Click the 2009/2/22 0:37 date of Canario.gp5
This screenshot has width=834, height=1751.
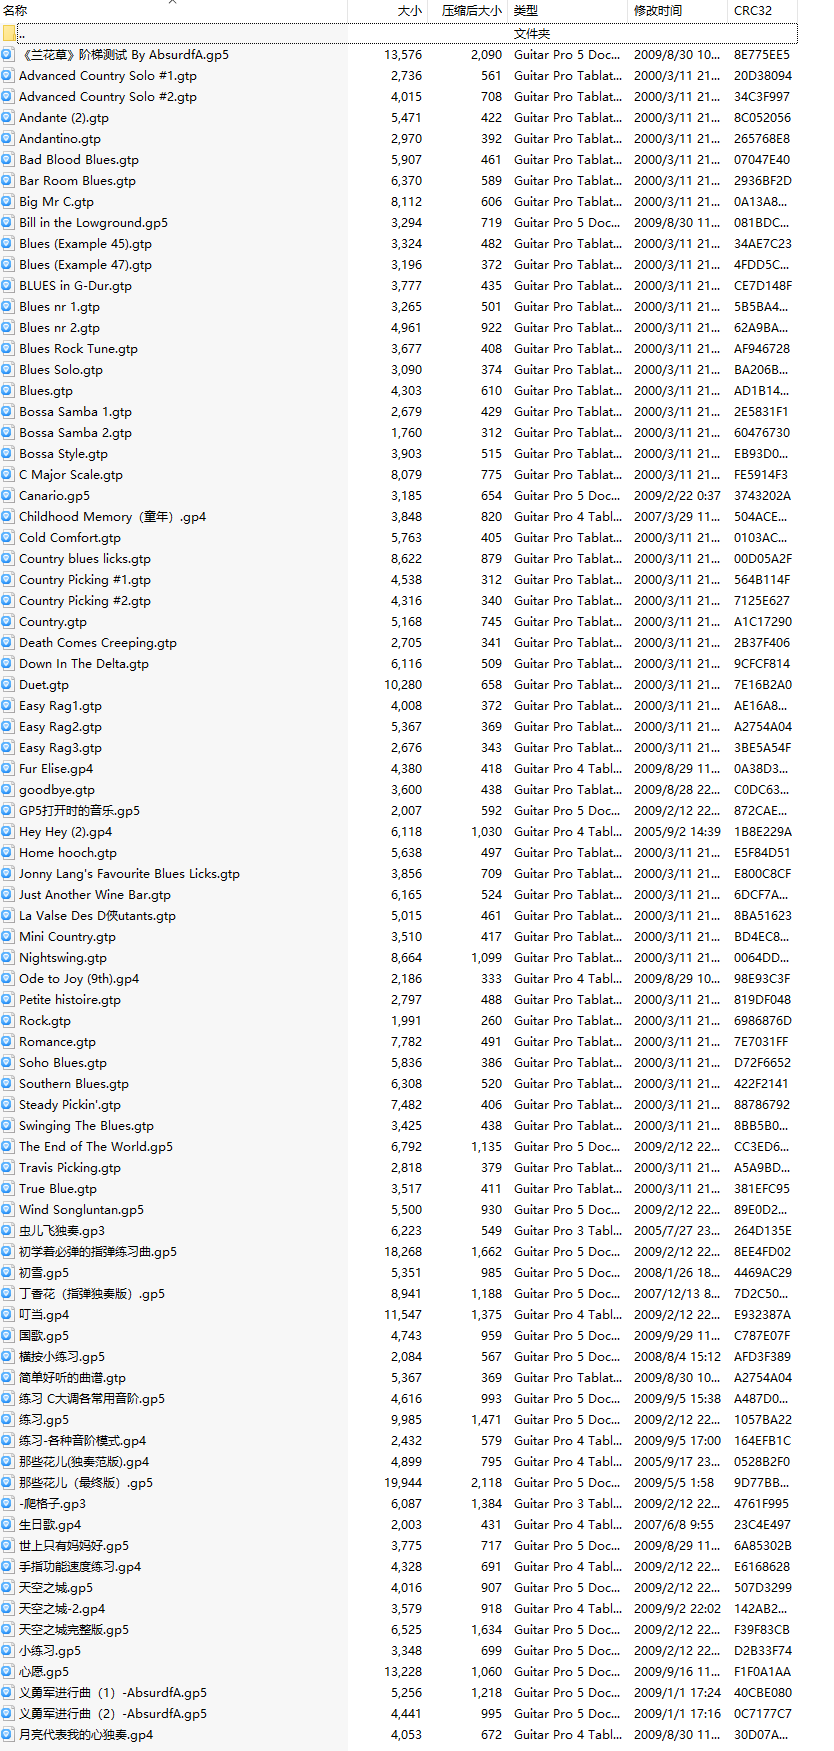(677, 496)
